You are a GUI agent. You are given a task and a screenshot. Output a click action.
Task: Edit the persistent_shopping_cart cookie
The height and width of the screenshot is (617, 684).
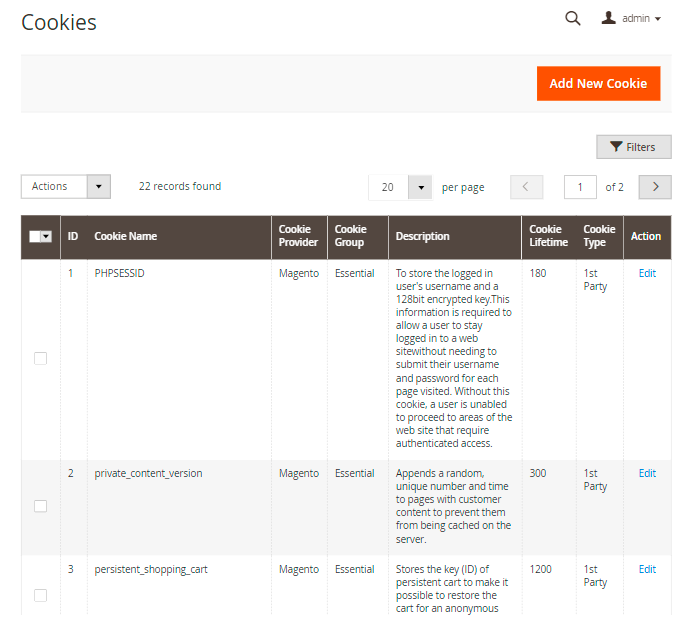click(x=647, y=569)
